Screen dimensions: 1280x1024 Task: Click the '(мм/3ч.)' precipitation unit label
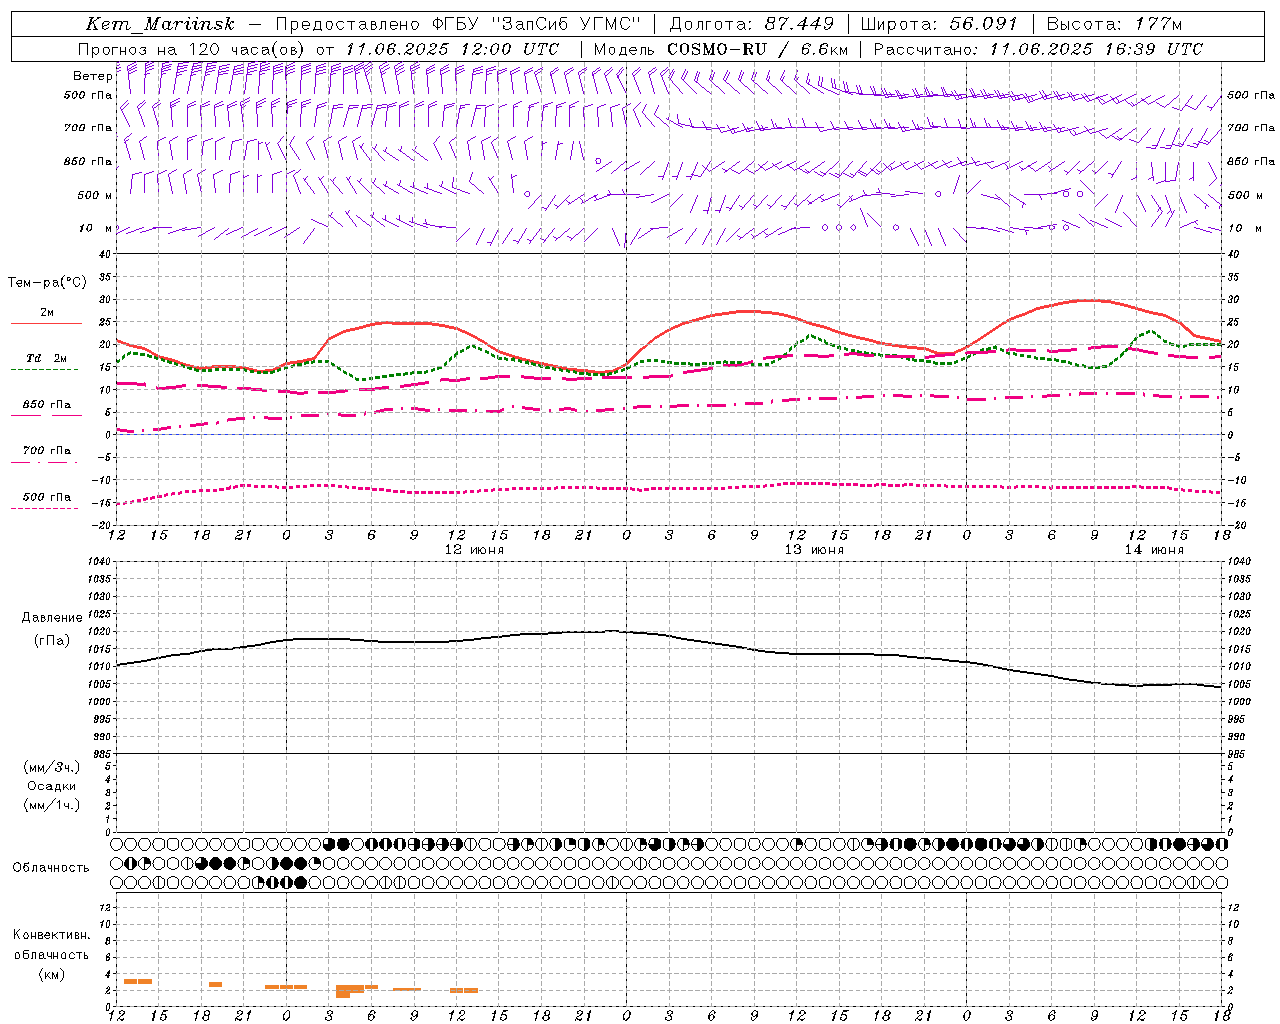(x=51, y=767)
